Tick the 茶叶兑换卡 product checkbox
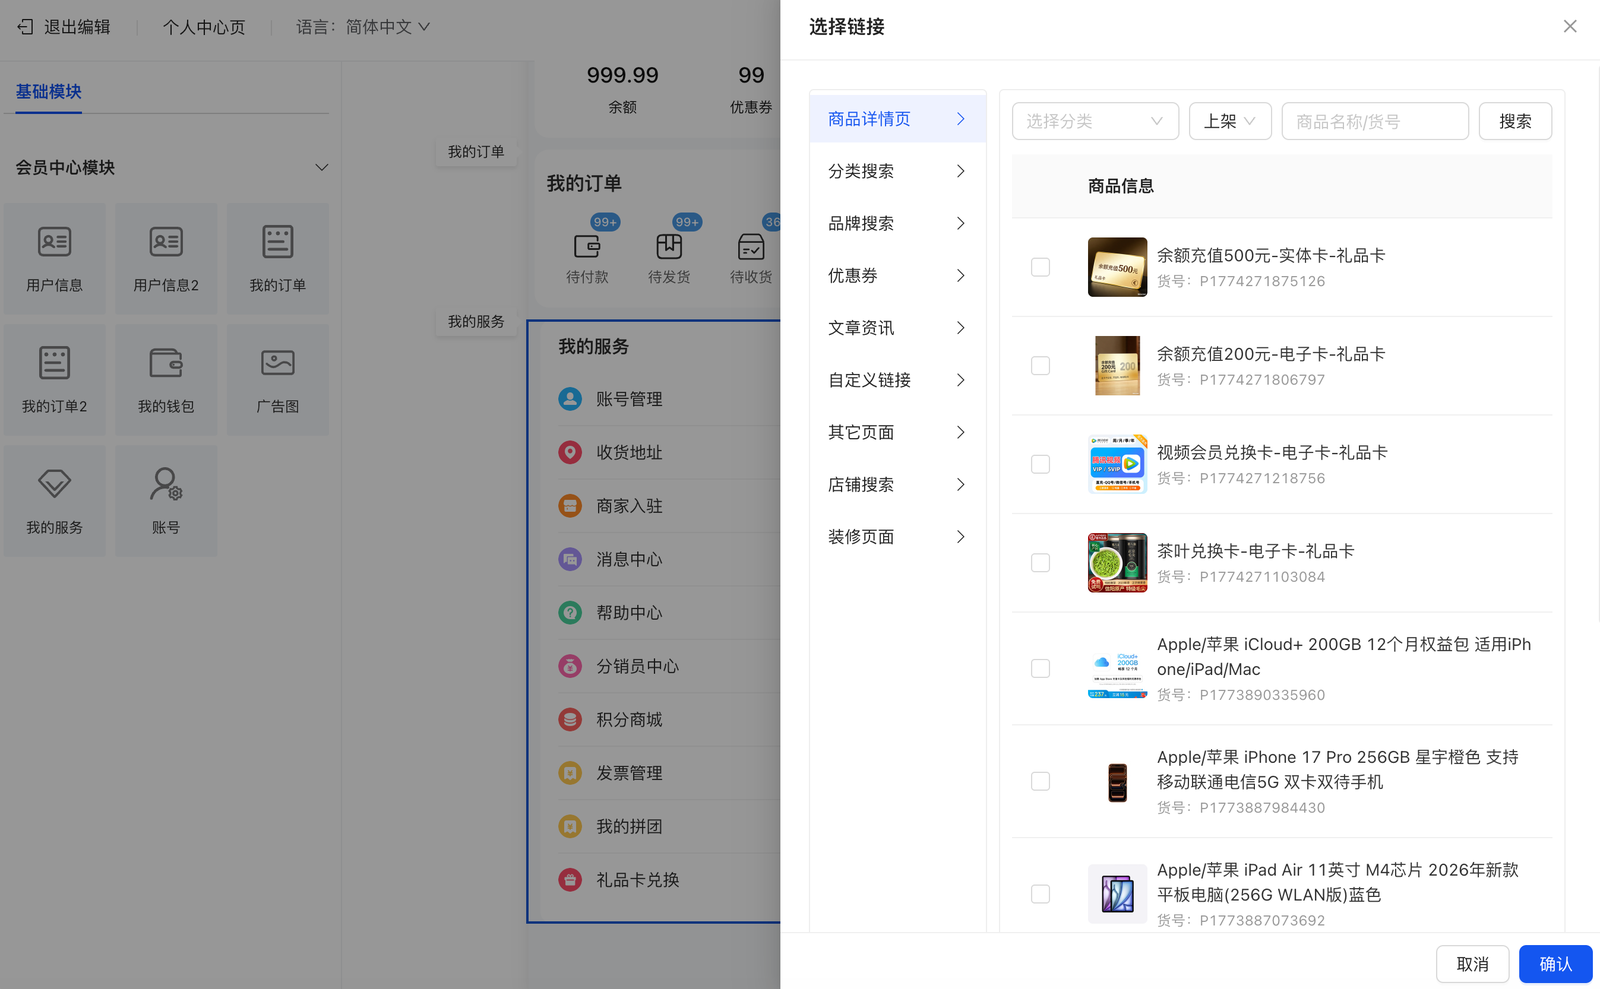The width and height of the screenshot is (1600, 989). click(x=1040, y=563)
